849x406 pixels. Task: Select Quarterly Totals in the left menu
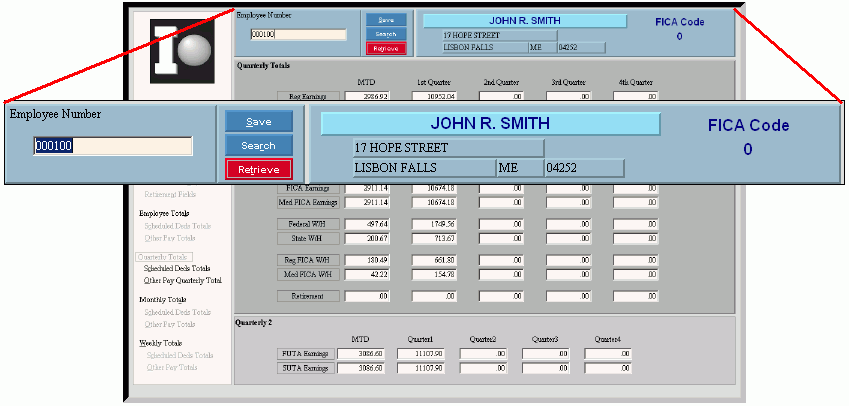click(x=162, y=257)
